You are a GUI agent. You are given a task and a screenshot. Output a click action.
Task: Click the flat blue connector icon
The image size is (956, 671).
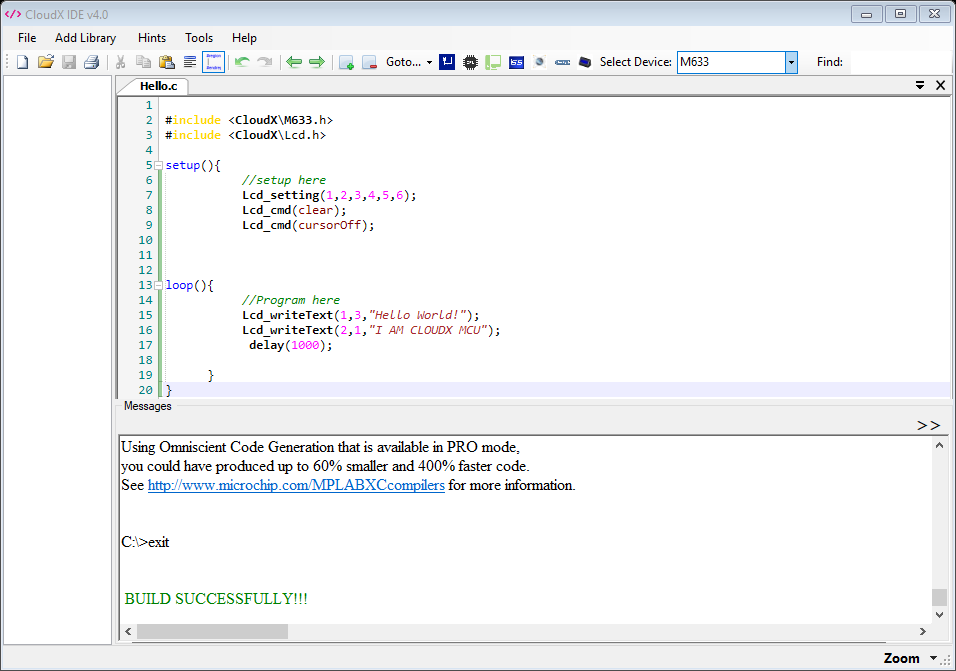click(x=562, y=62)
